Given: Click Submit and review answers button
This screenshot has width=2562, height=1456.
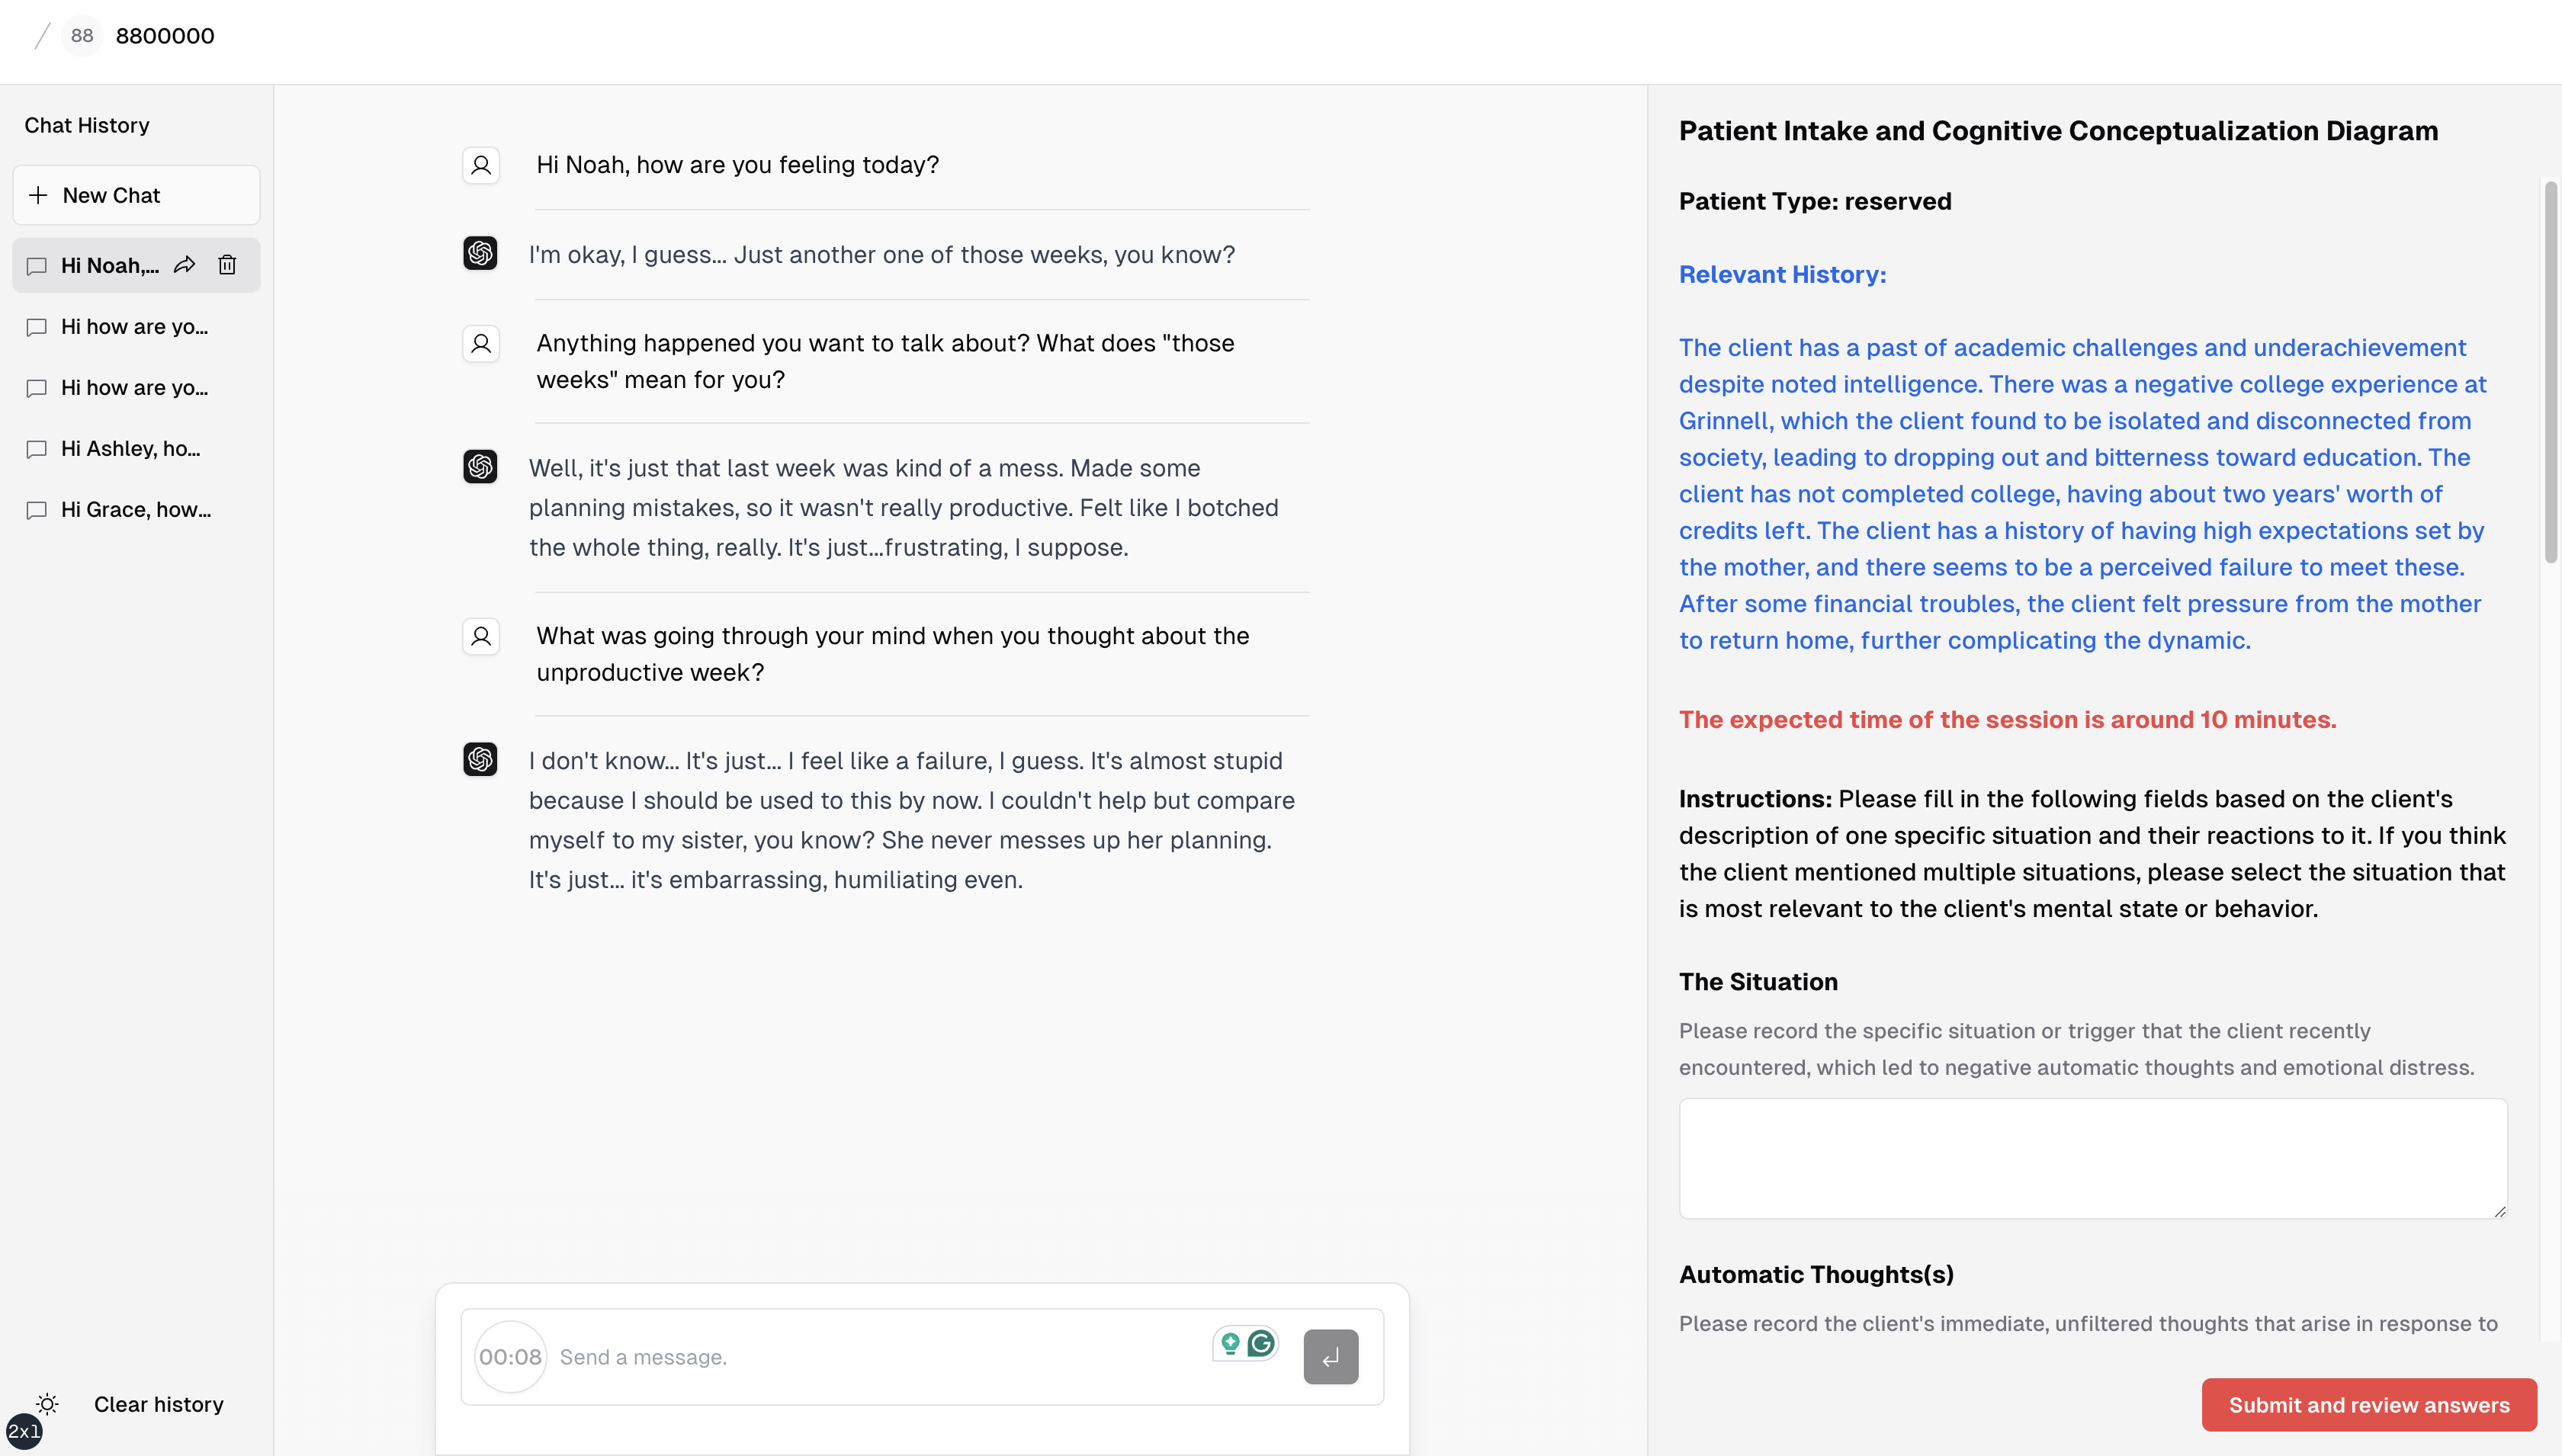Looking at the screenshot, I should pyautogui.click(x=2368, y=1405).
